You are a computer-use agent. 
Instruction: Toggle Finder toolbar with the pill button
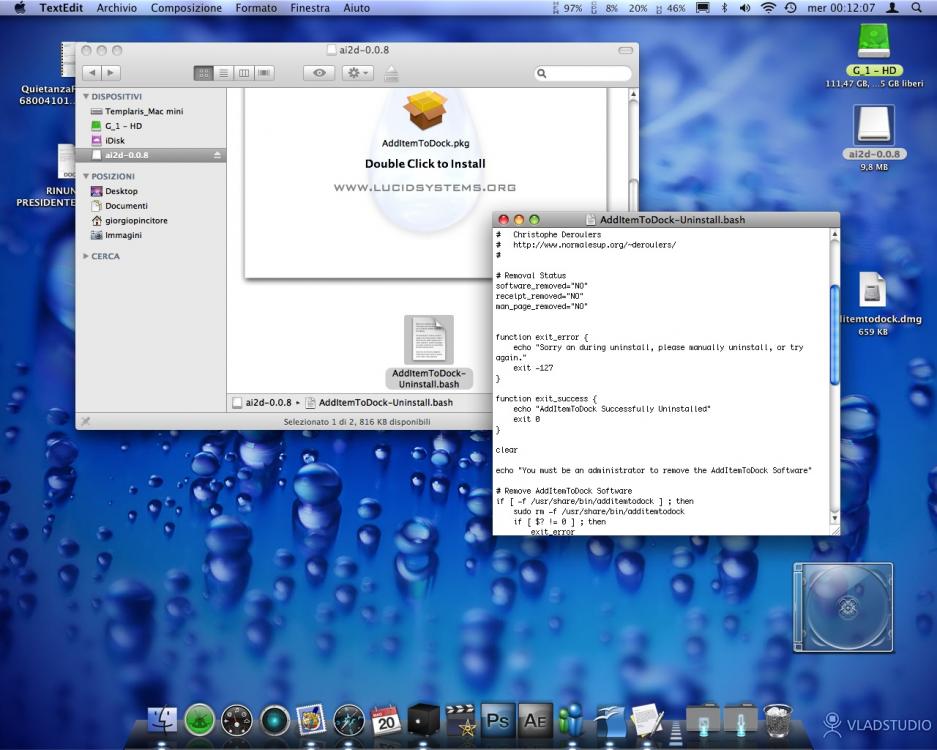[626, 50]
